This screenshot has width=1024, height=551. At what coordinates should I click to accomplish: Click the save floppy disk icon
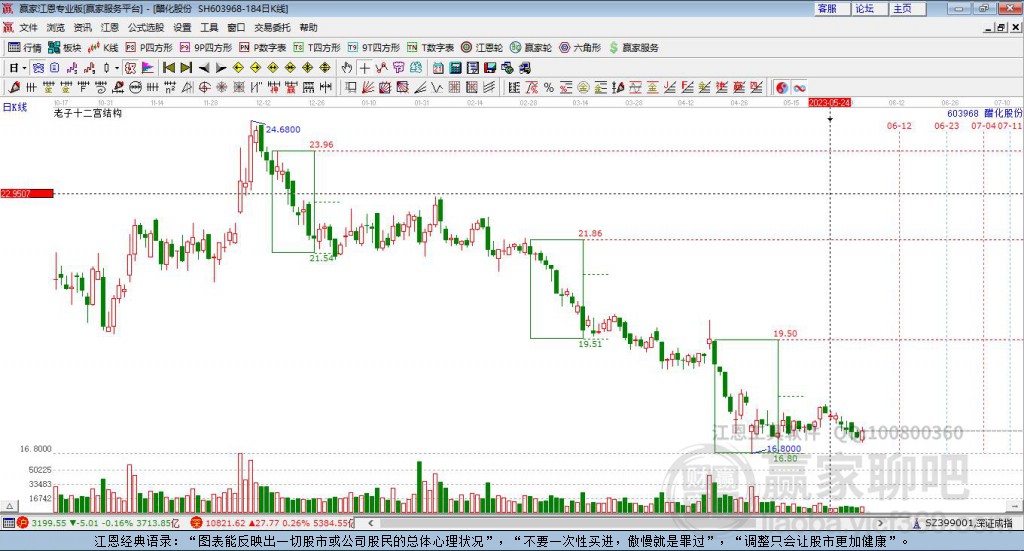pyautogui.click(x=490, y=68)
